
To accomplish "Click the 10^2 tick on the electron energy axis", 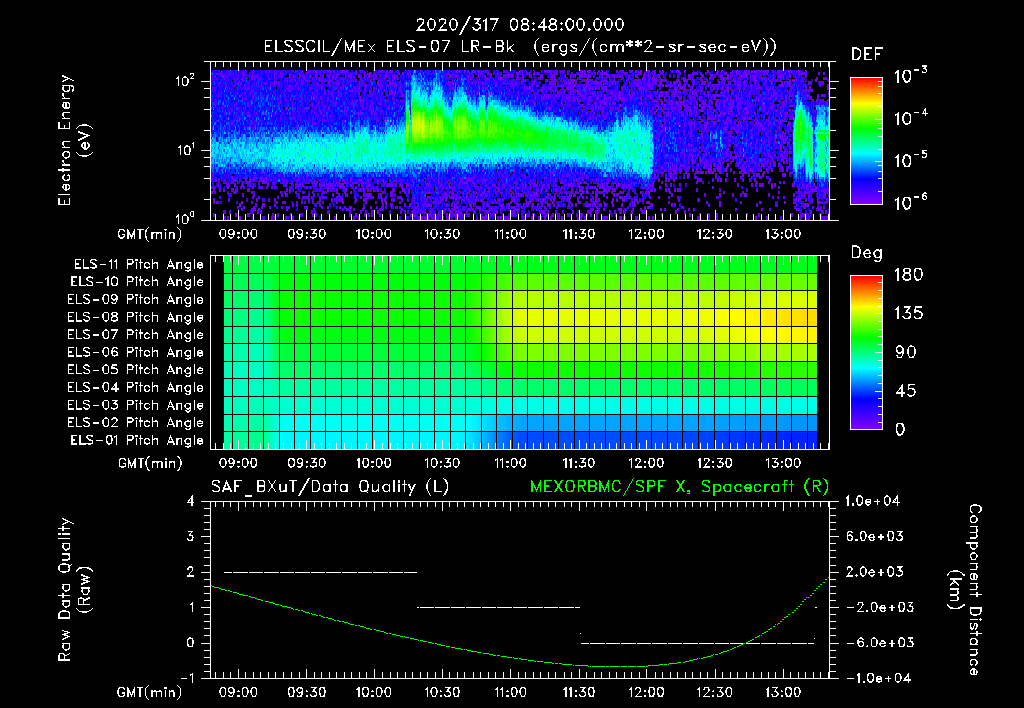I will [x=186, y=81].
